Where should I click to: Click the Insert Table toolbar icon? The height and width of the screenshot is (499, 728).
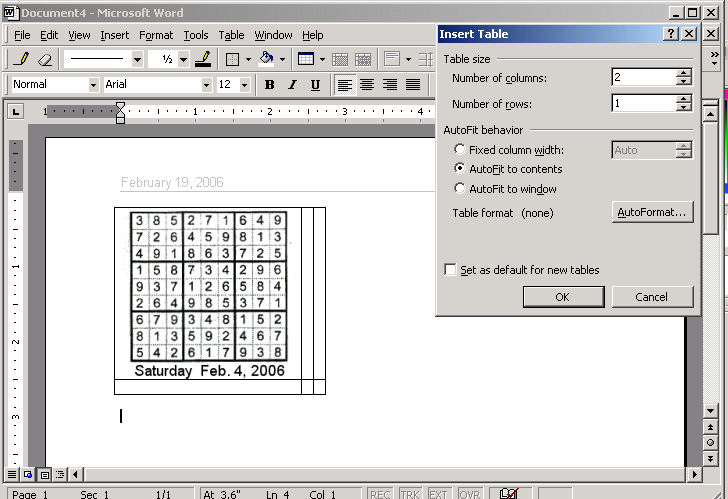(305, 59)
